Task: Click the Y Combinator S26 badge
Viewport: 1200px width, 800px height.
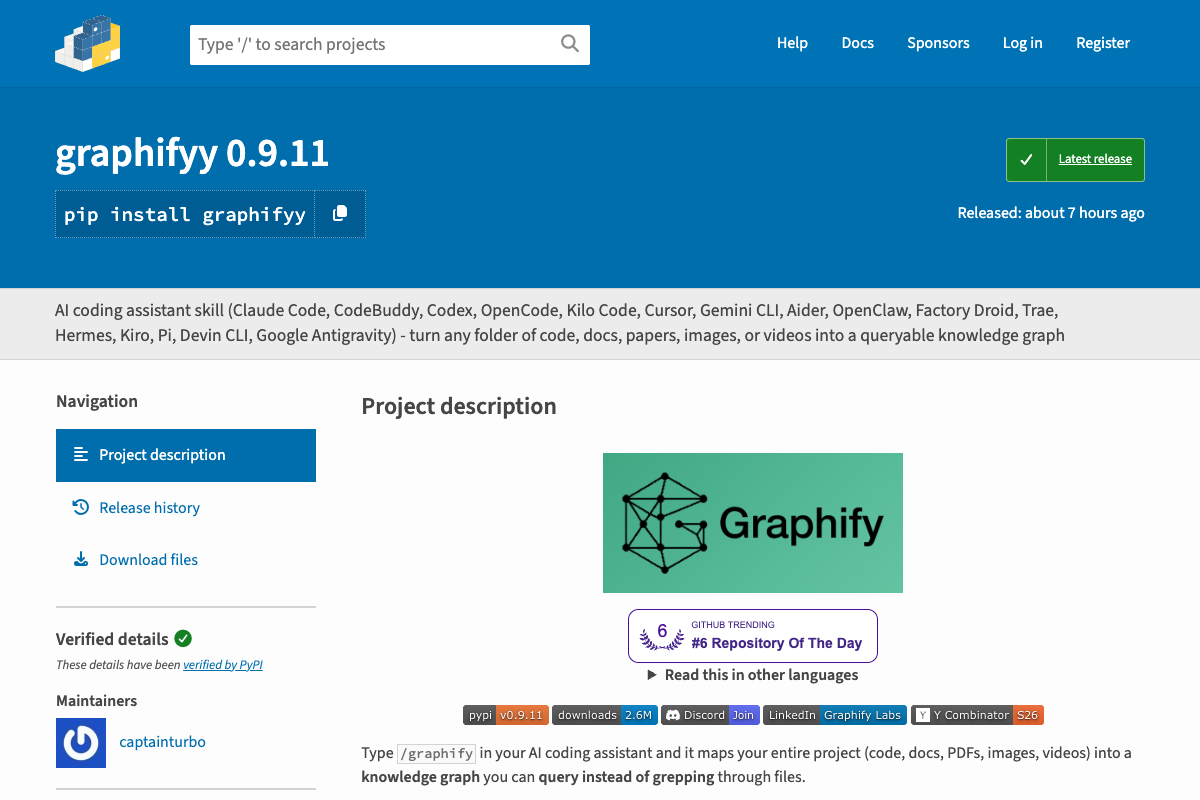Action: click(977, 715)
